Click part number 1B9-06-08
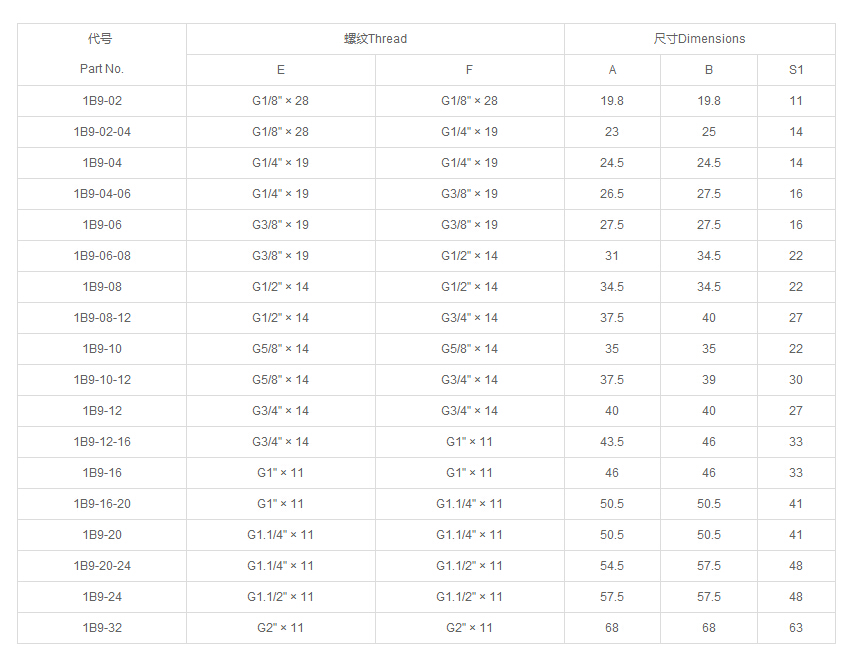The width and height of the screenshot is (856, 663). 102,256
